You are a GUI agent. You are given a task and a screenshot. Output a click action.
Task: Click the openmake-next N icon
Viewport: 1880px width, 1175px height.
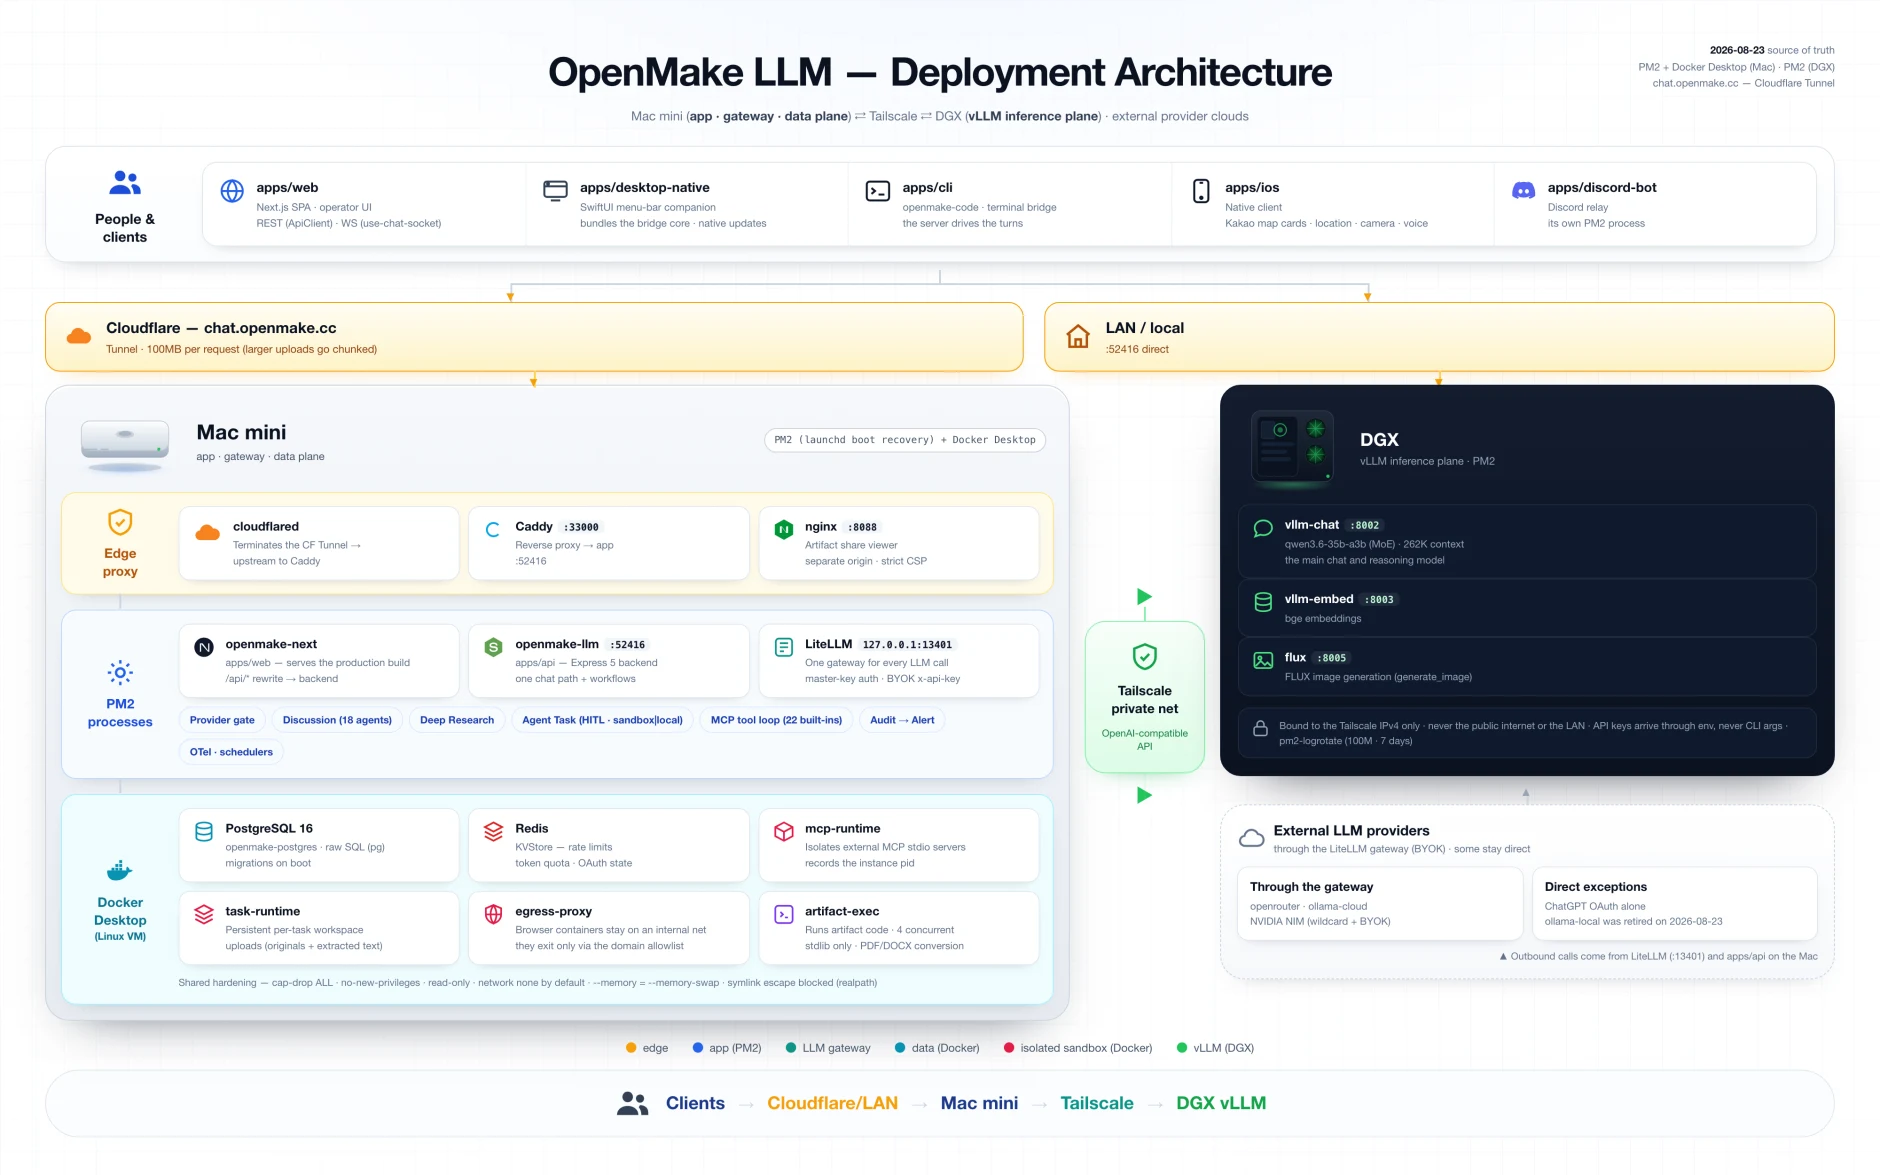[204, 648]
